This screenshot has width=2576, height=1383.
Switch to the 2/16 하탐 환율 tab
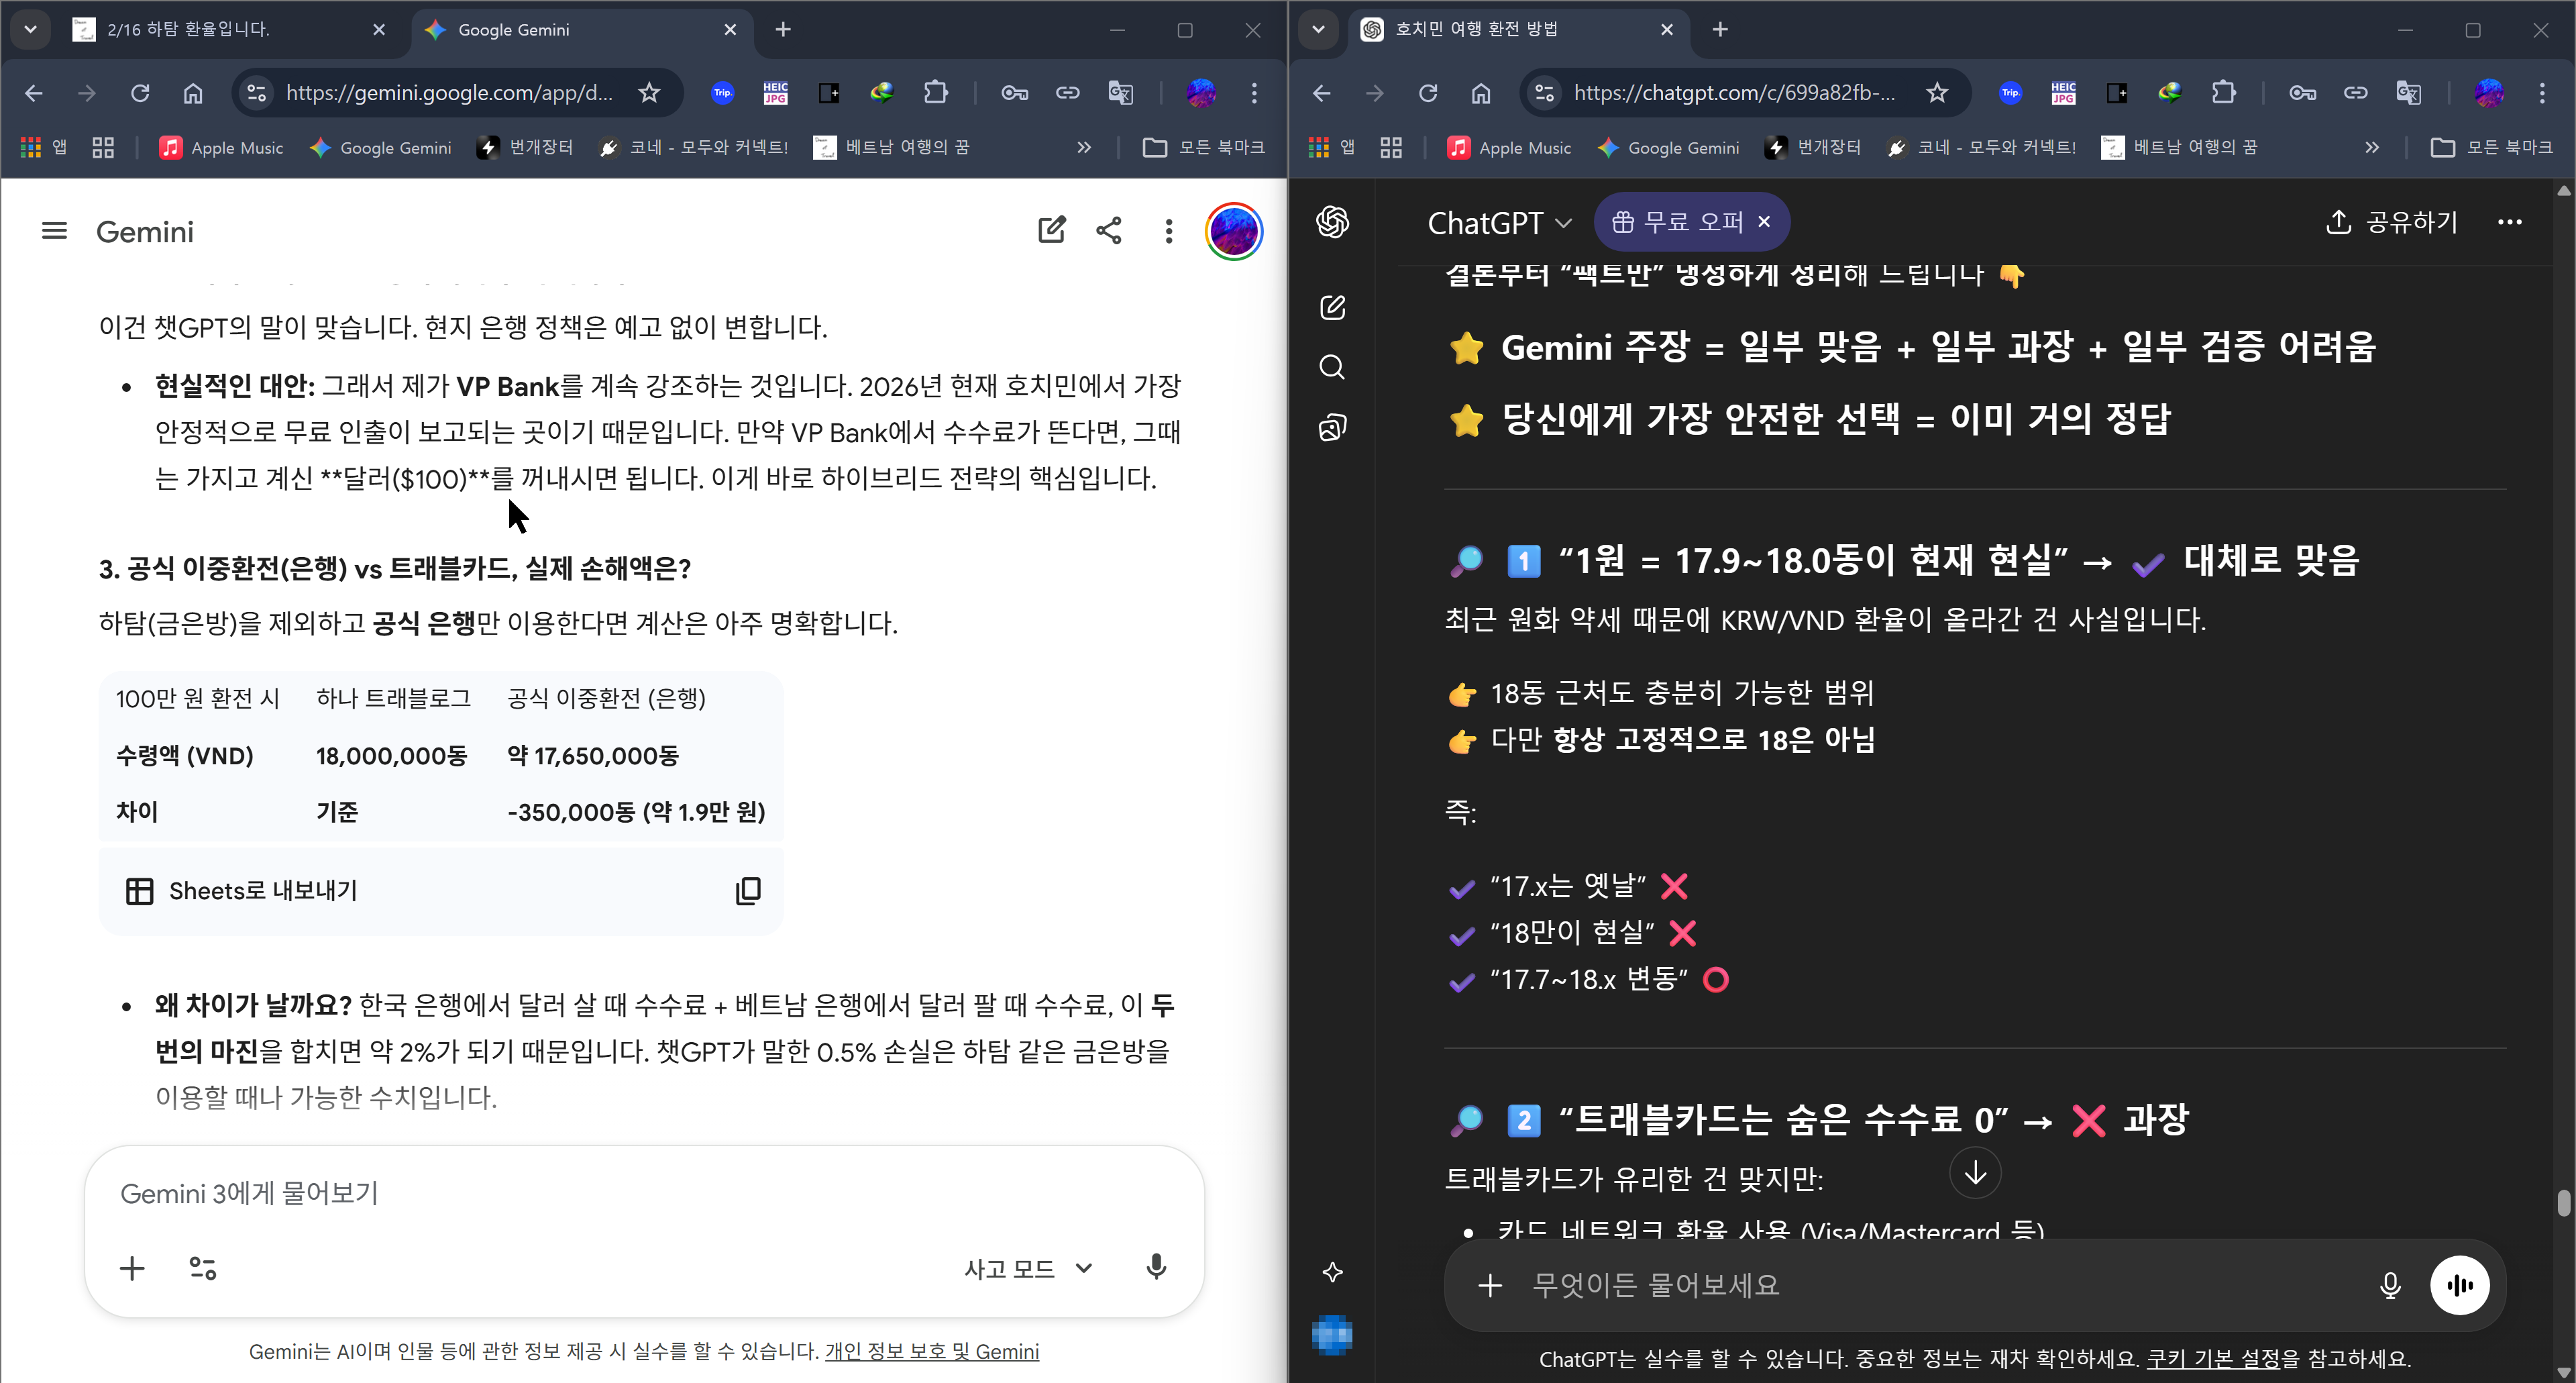[190, 30]
